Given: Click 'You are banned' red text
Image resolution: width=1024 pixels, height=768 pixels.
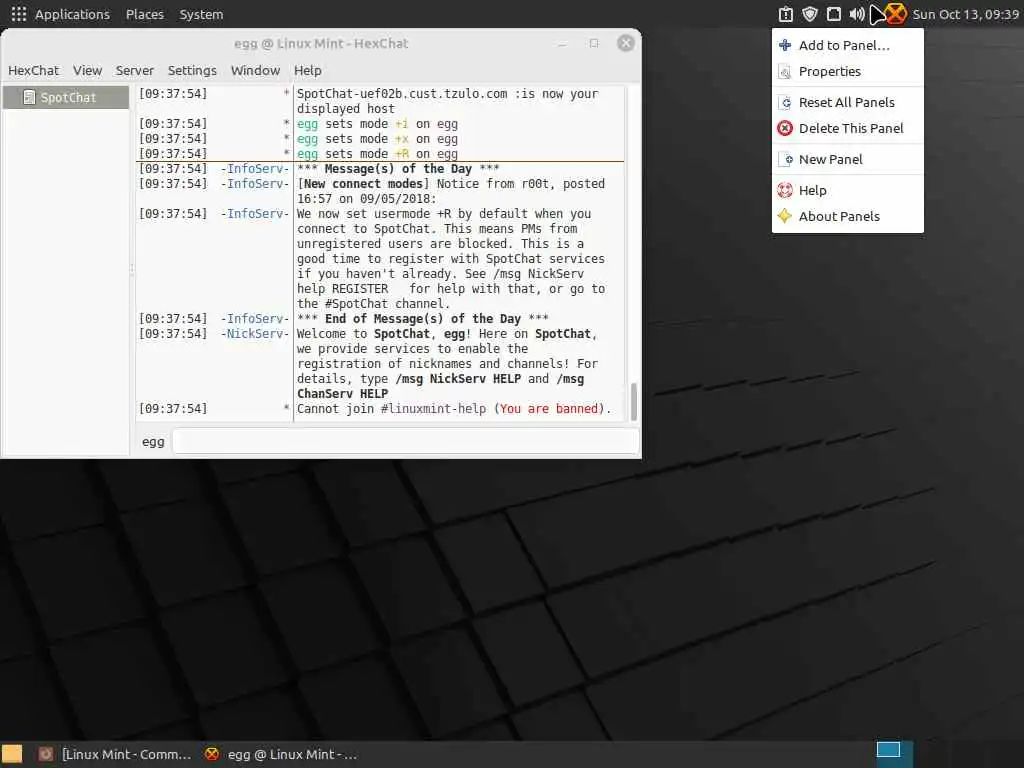Looking at the screenshot, I should [549, 409].
